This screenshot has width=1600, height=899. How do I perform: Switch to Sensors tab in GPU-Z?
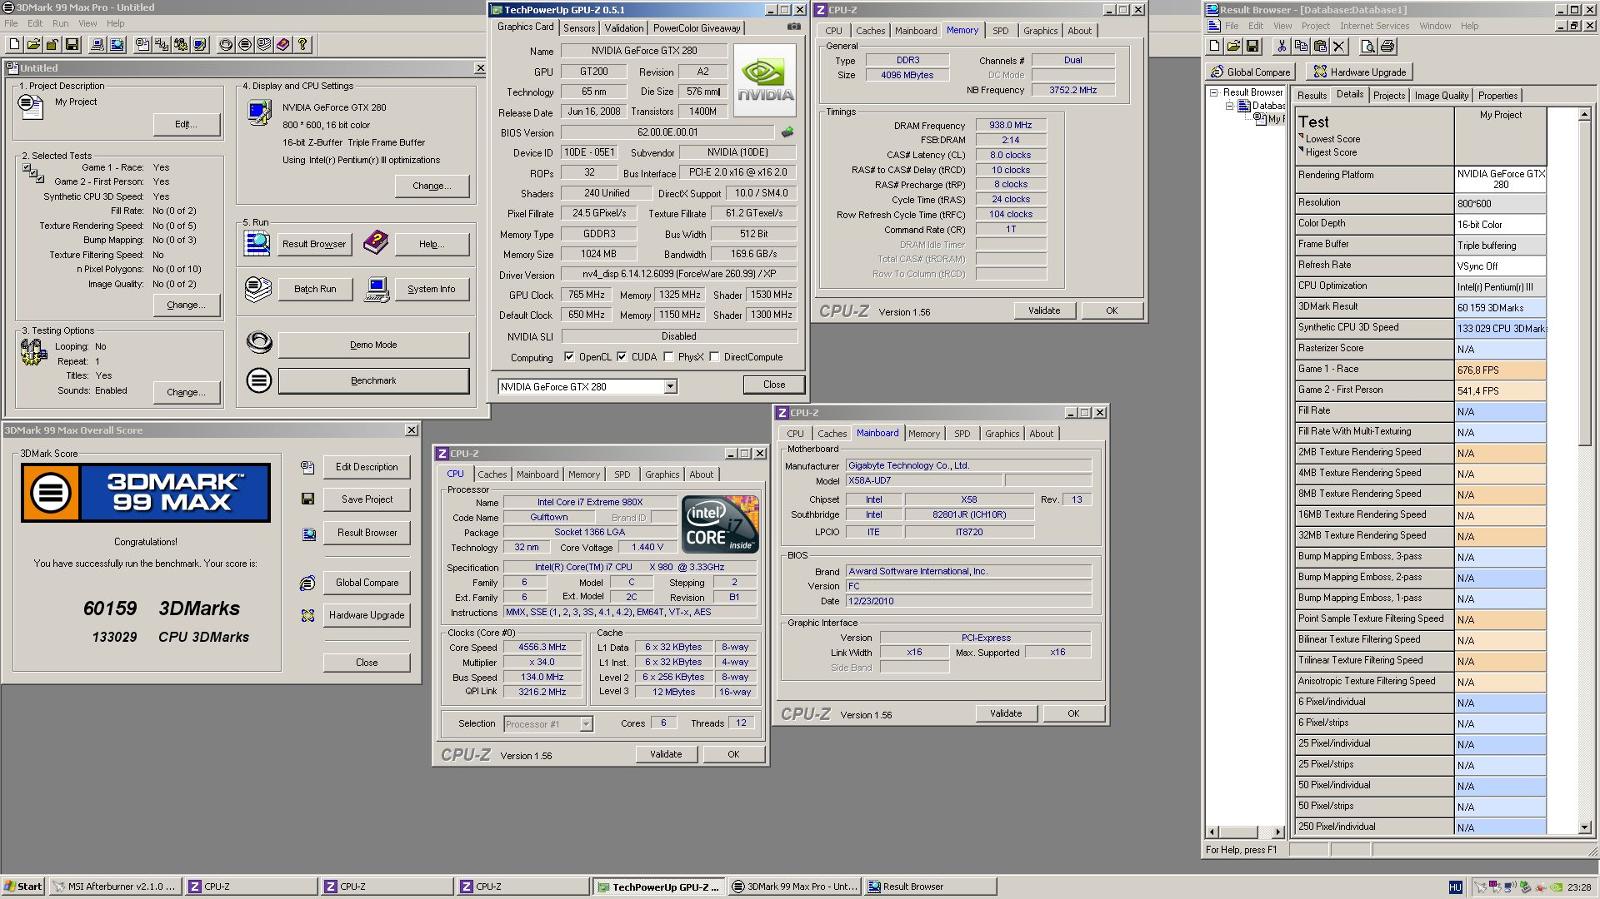click(579, 28)
